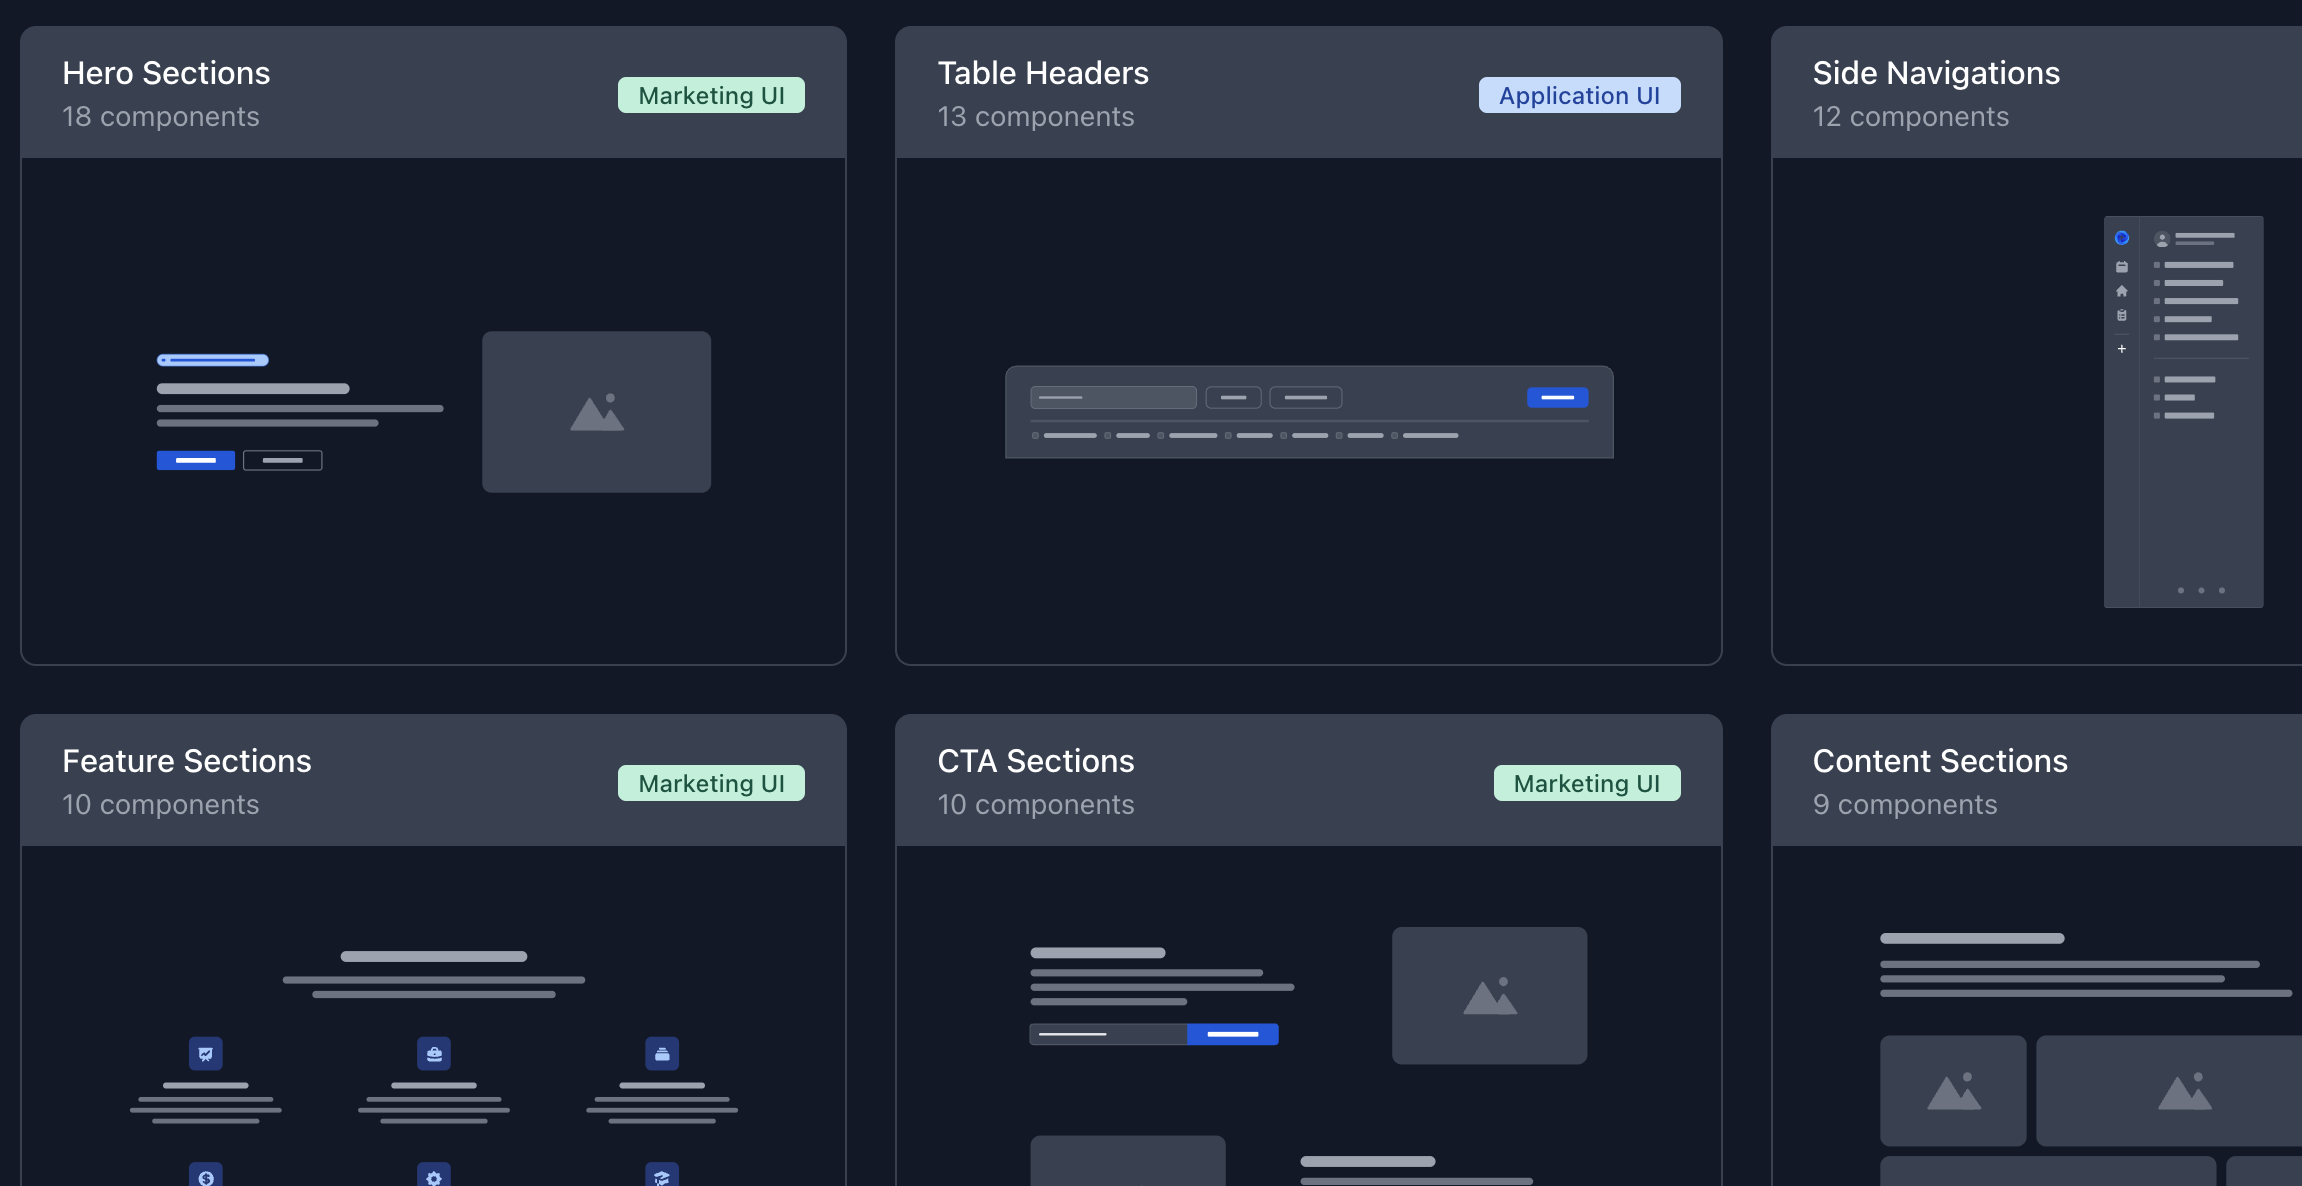This screenshot has width=2302, height=1186.
Task: Open the Feature Sections card title
Action: 187,761
